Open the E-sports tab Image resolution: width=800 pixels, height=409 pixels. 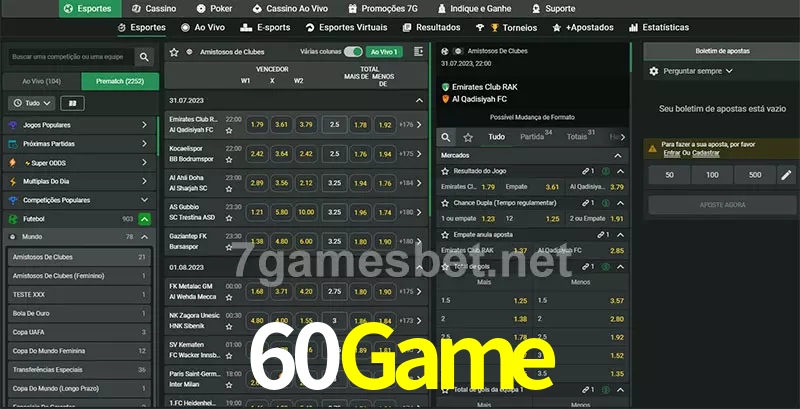[x=265, y=28]
